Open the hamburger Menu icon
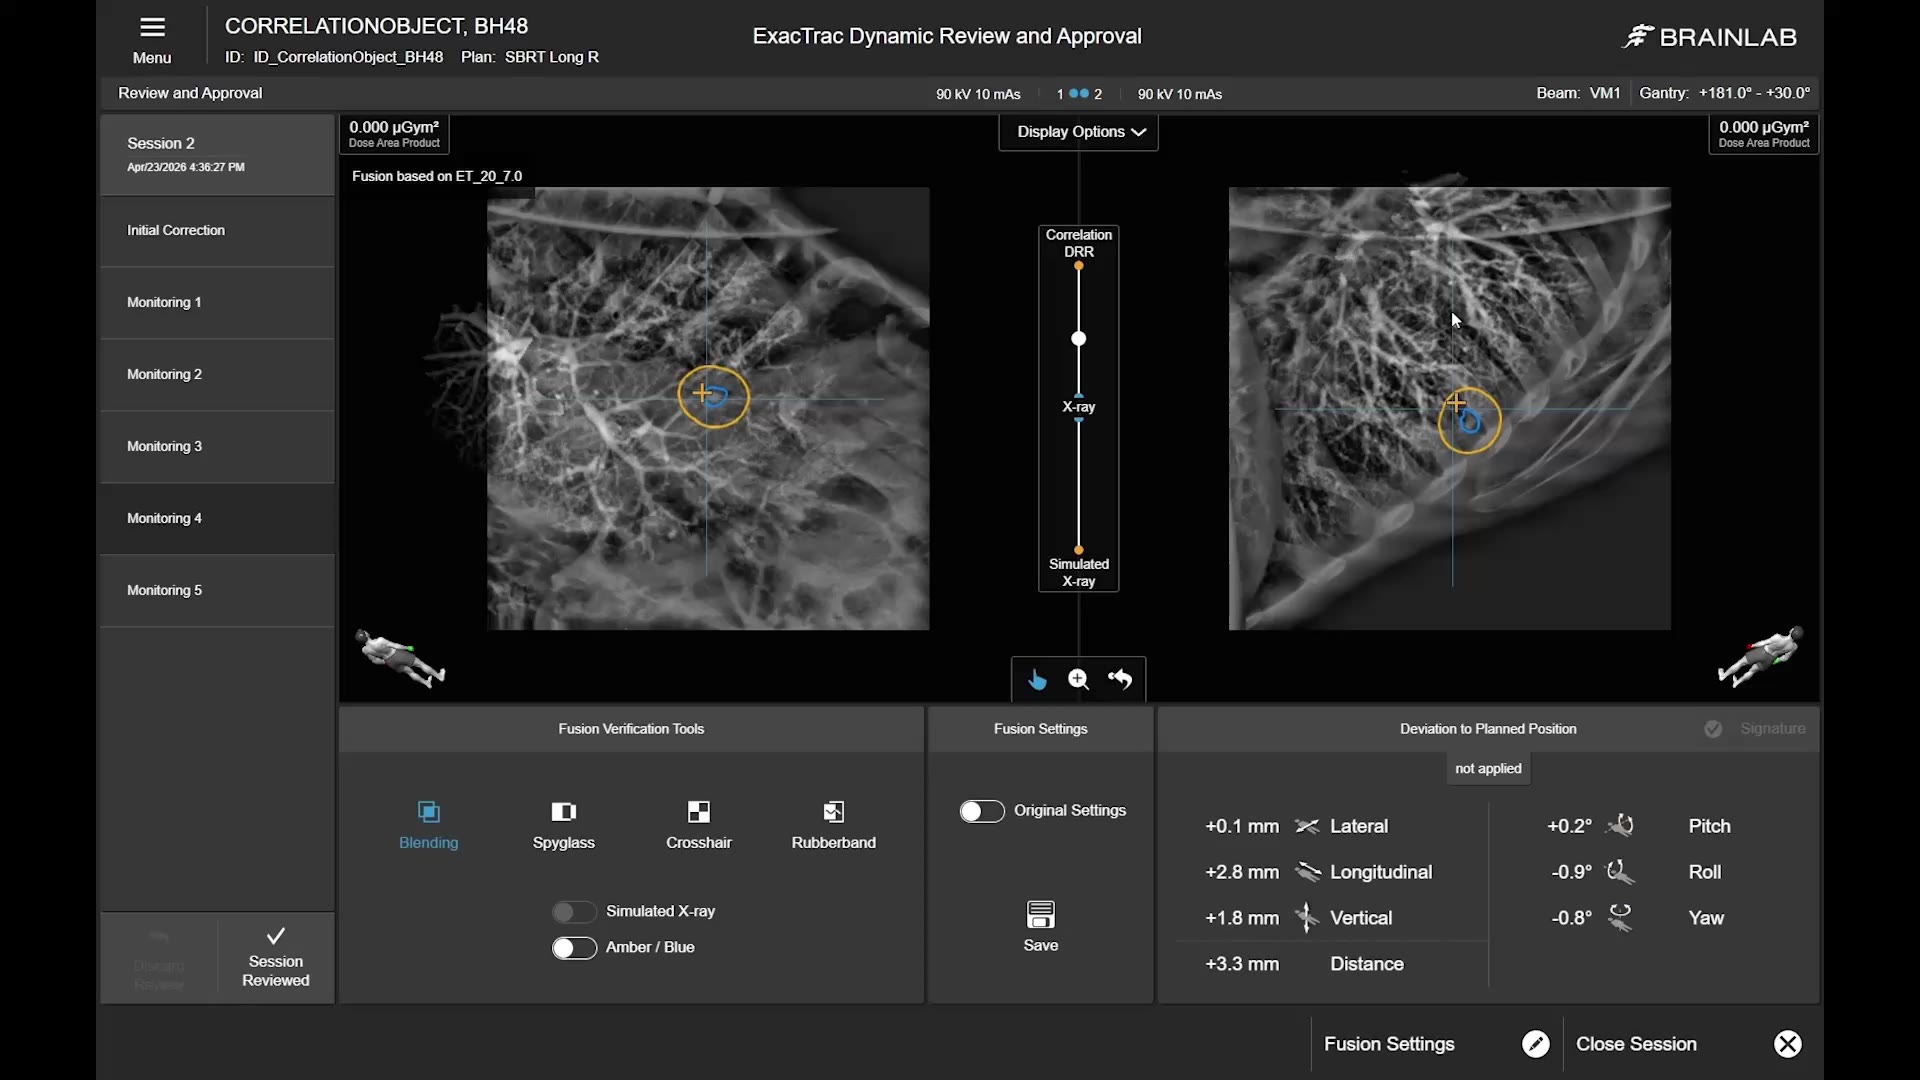The image size is (1920, 1080). pos(152,27)
